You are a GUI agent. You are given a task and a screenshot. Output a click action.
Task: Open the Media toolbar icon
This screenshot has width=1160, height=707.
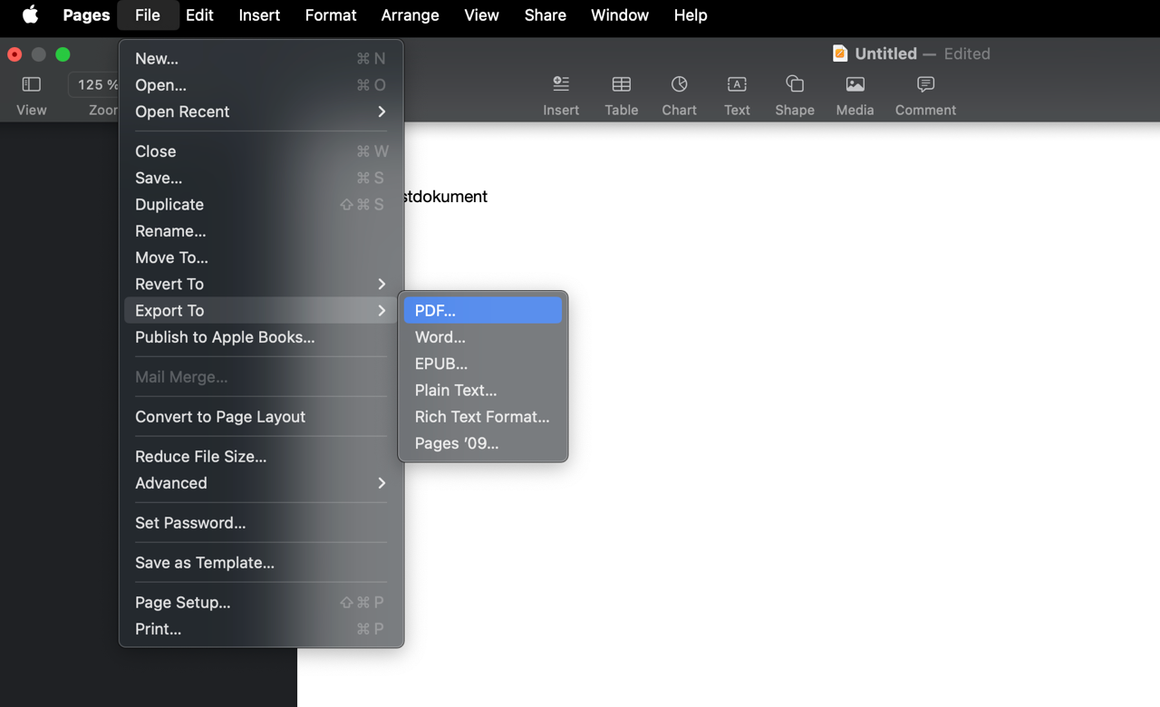pos(855,84)
